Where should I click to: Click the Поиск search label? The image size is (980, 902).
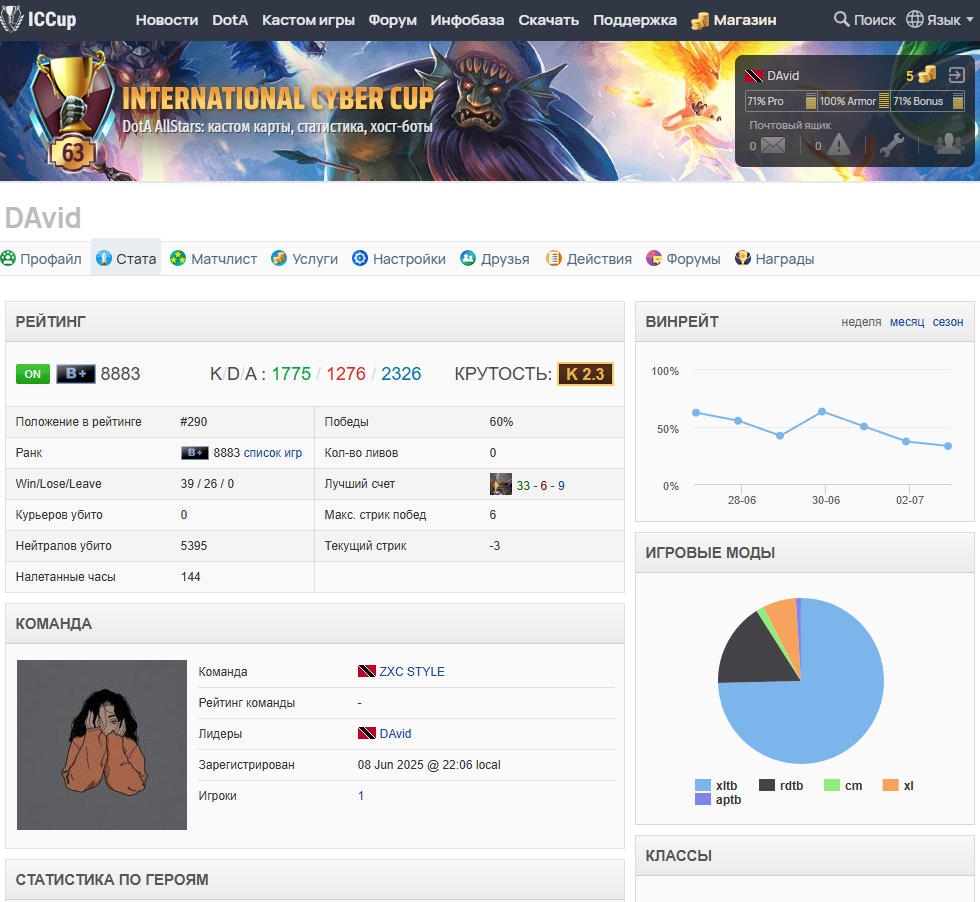874,20
